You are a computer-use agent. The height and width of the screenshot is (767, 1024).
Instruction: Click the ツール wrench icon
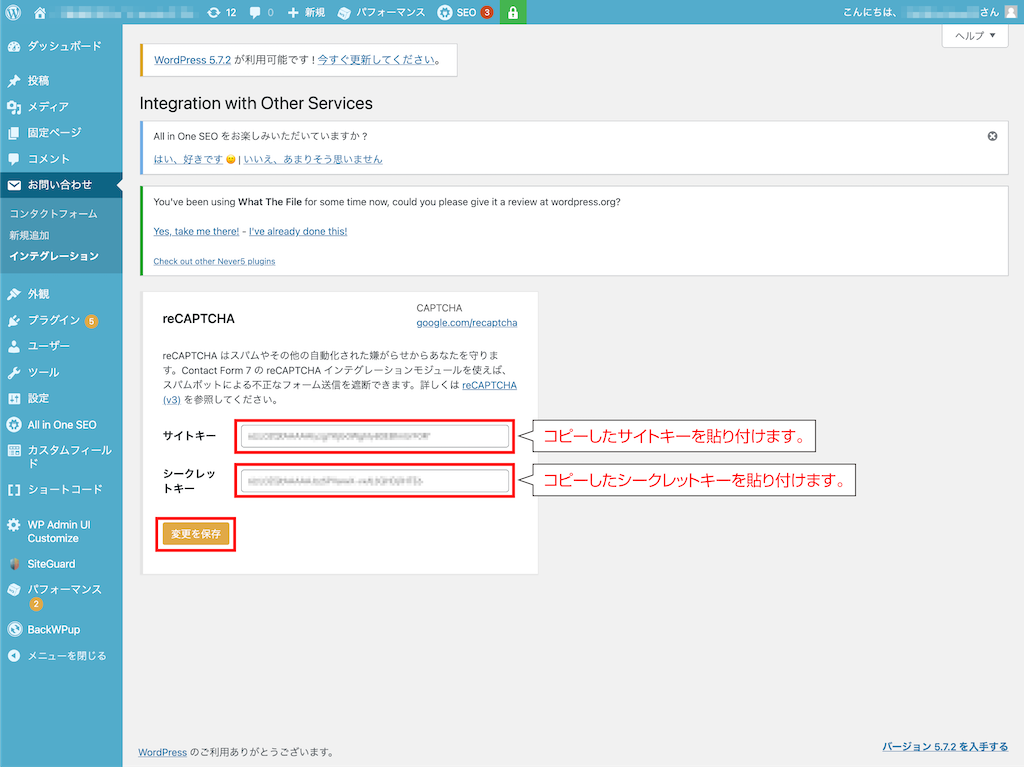pyautogui.click(x=14, y=372)
